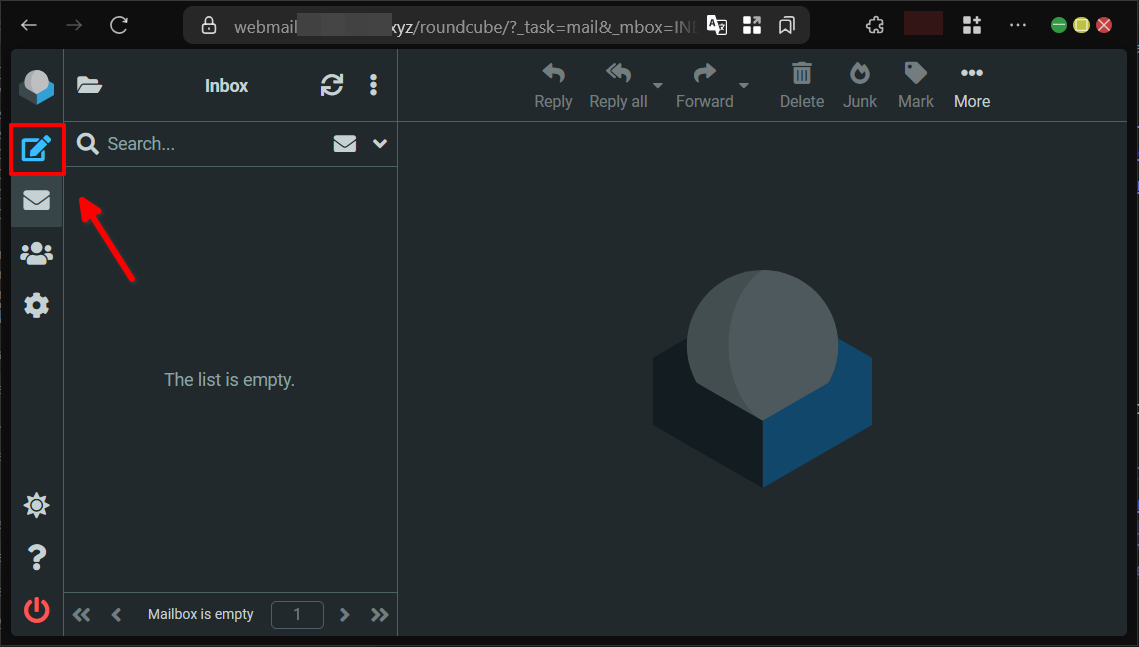Click the page number box

[297, 615]
